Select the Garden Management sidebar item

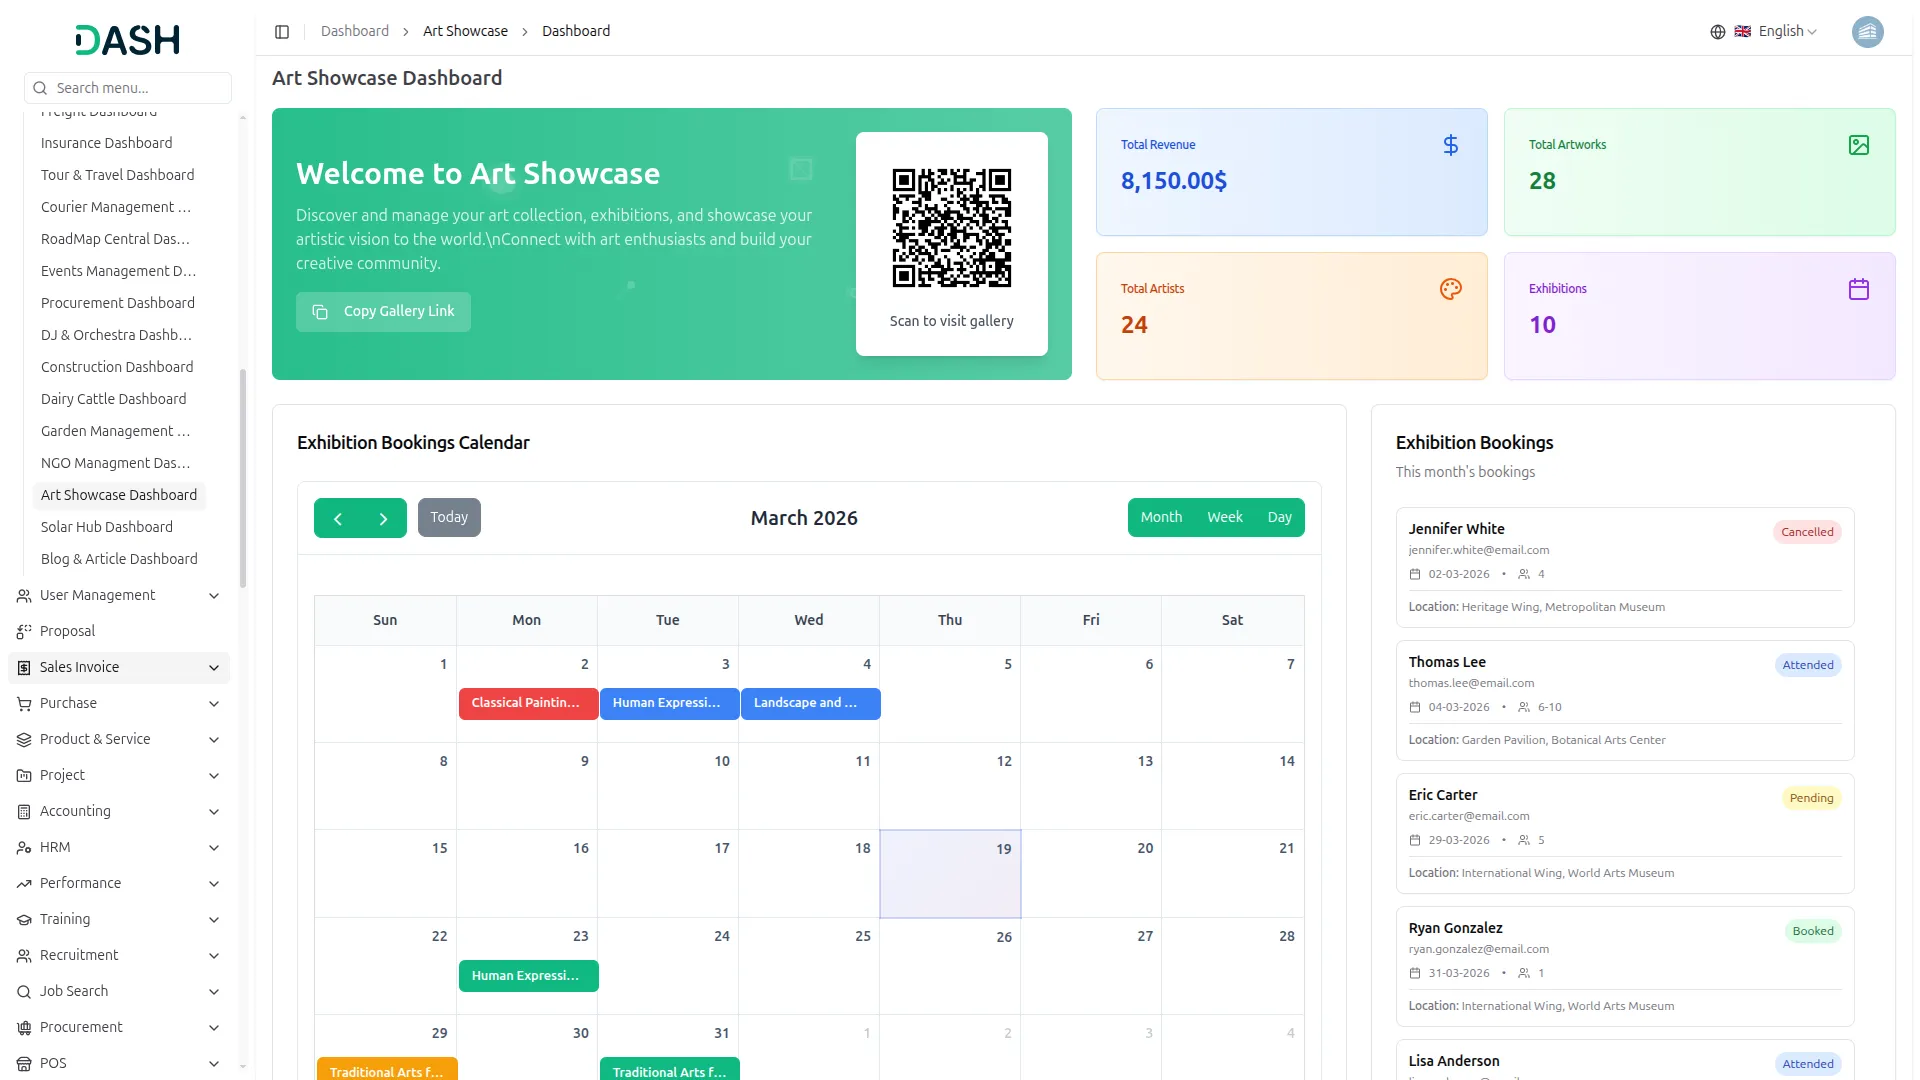pyautogui.click(x=115, y=431)
